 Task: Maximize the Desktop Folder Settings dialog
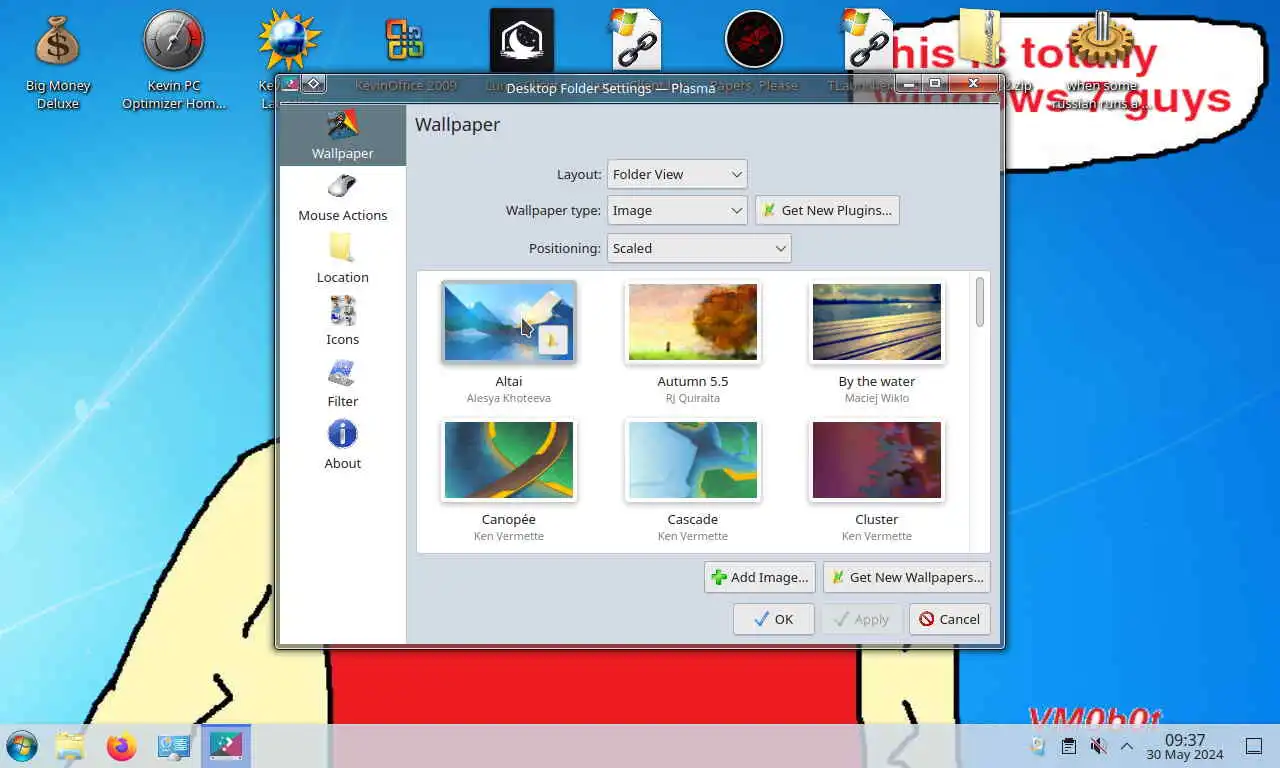[x=935, y=84]
